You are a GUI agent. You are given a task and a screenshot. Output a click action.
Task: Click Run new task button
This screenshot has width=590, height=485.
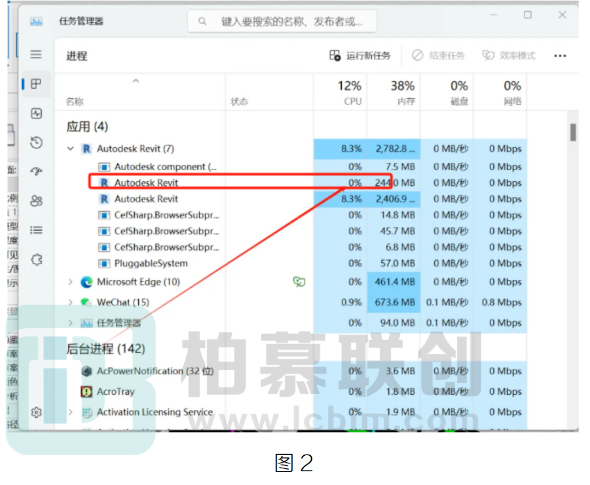[360, 56]
